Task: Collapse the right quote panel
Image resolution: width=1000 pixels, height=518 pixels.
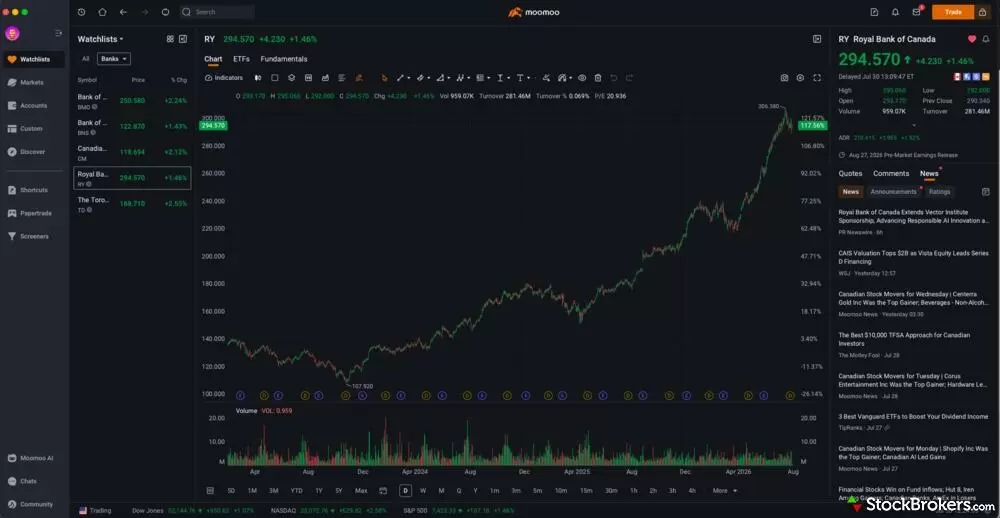Action: point(817,39)
